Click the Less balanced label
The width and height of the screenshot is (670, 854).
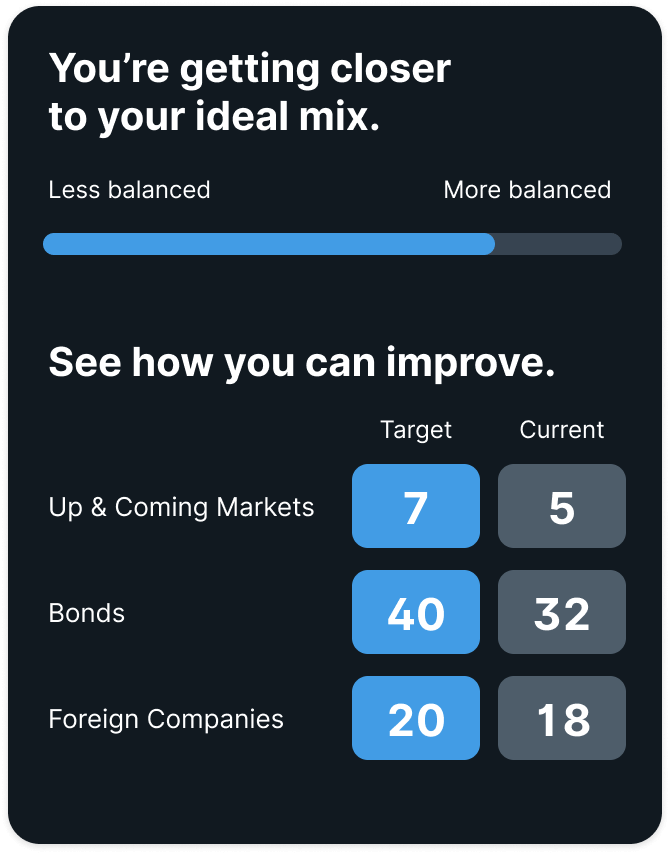click(129, 190)
